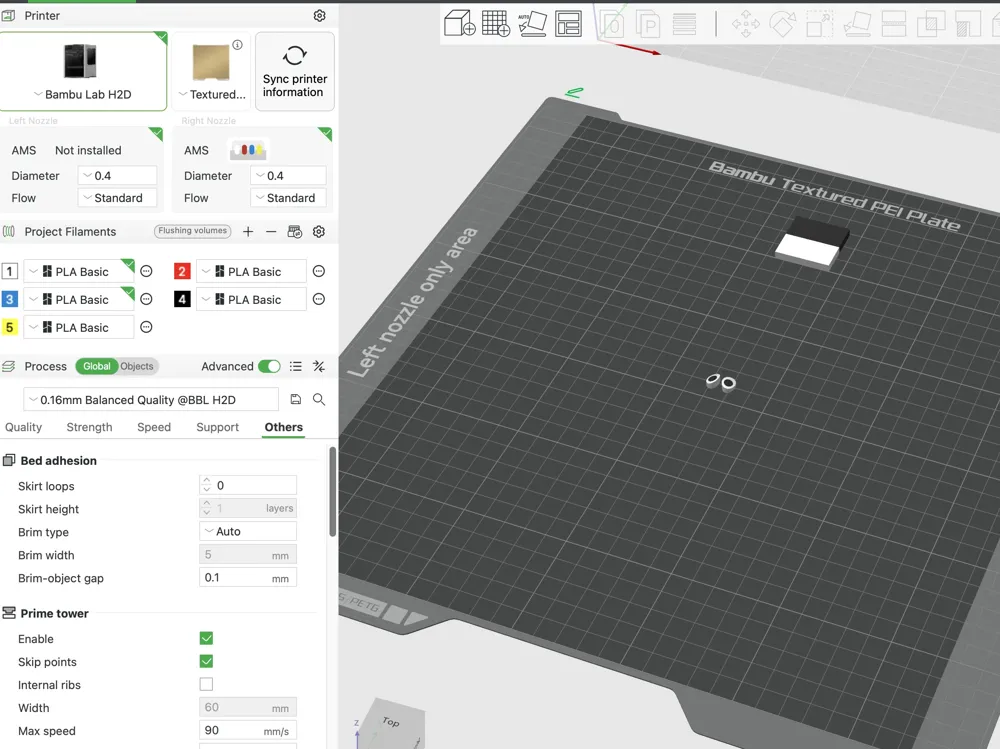
Task: Edit filament 5 preset via ellipsis icon
Action: point(146,327)
